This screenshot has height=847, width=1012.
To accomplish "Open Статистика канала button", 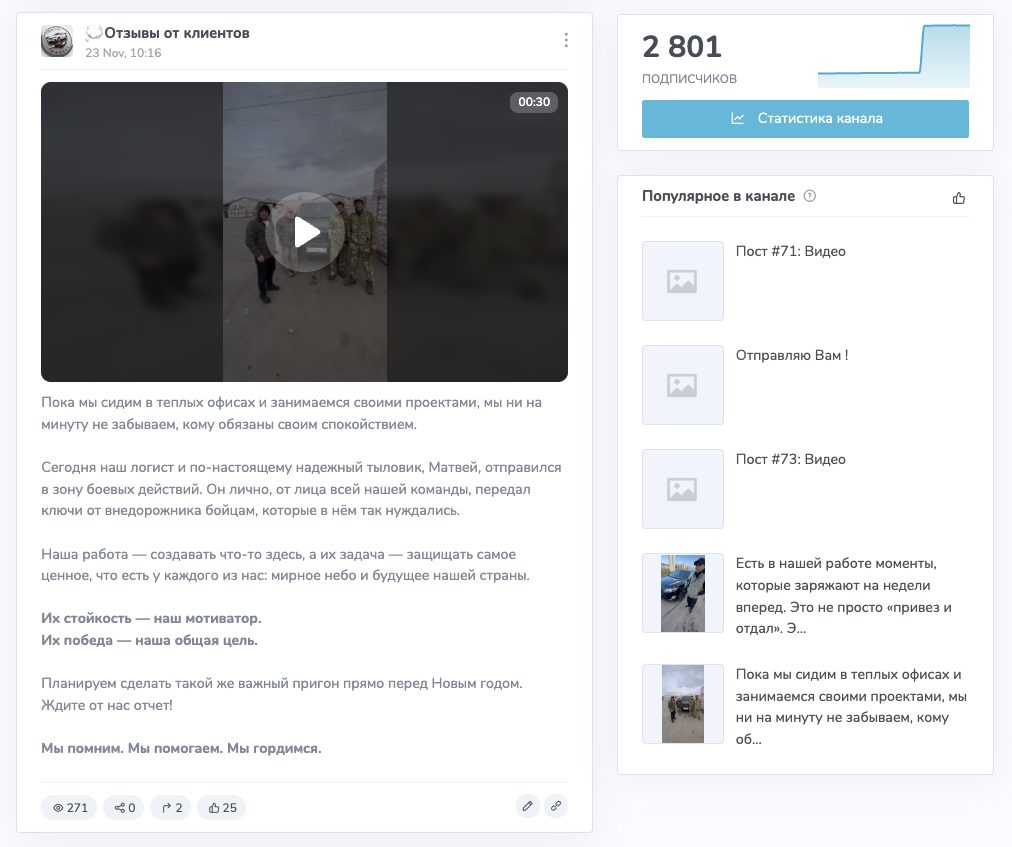I will (x=805, y=118).
